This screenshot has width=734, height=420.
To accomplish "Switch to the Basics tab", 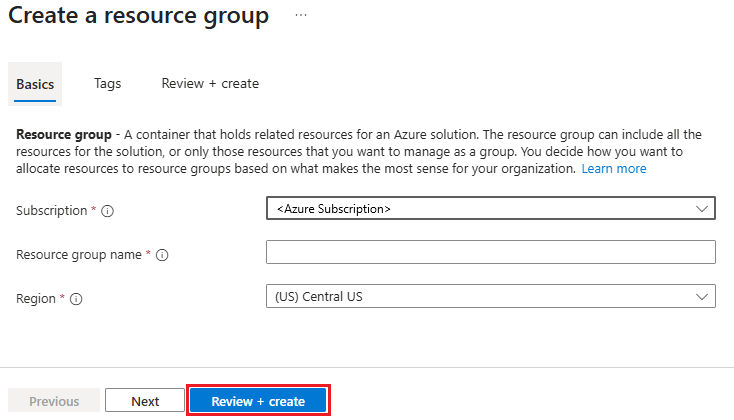I will [x=35, y=84].
